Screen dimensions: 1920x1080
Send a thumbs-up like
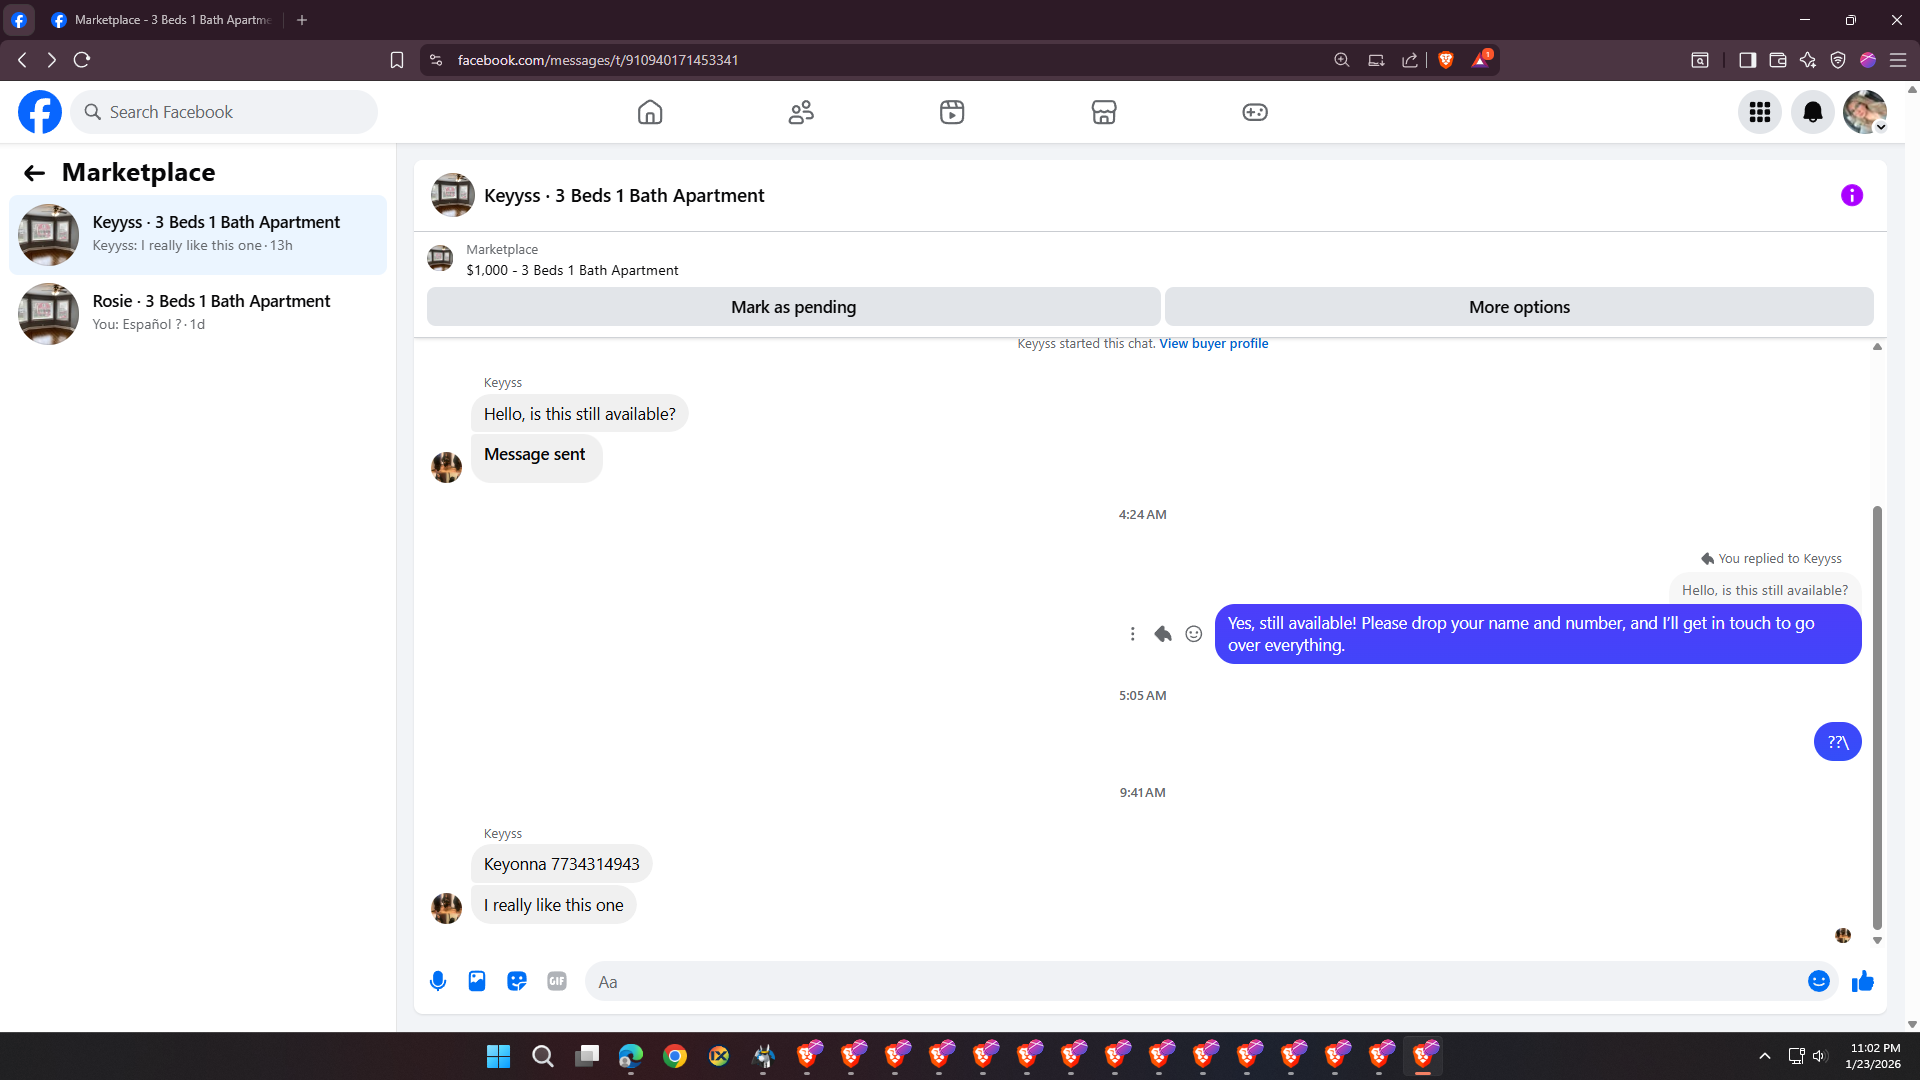1862,981
